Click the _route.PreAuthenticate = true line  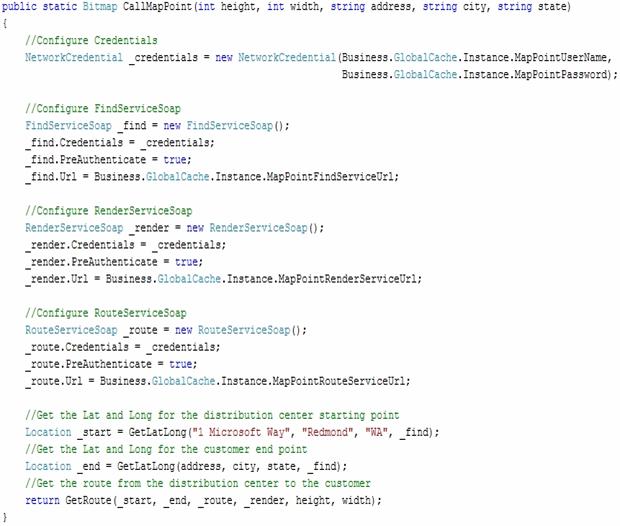coord(111,365)
